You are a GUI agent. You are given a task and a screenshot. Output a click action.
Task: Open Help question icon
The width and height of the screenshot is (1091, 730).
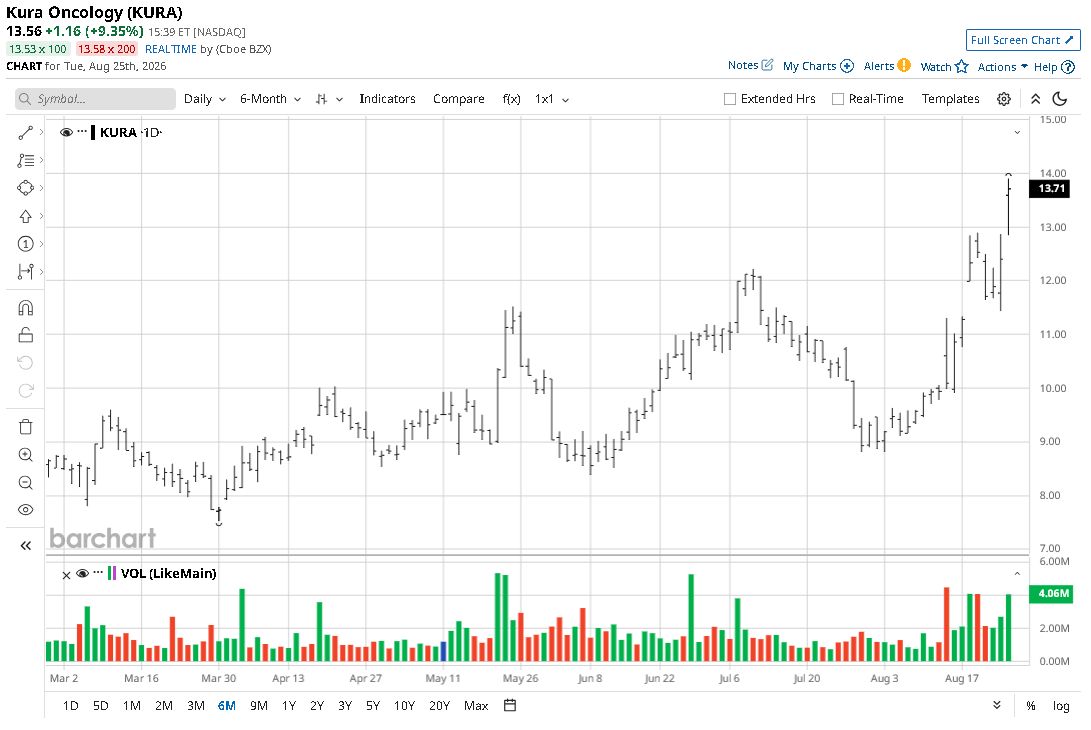click(x=1054, y=67)
